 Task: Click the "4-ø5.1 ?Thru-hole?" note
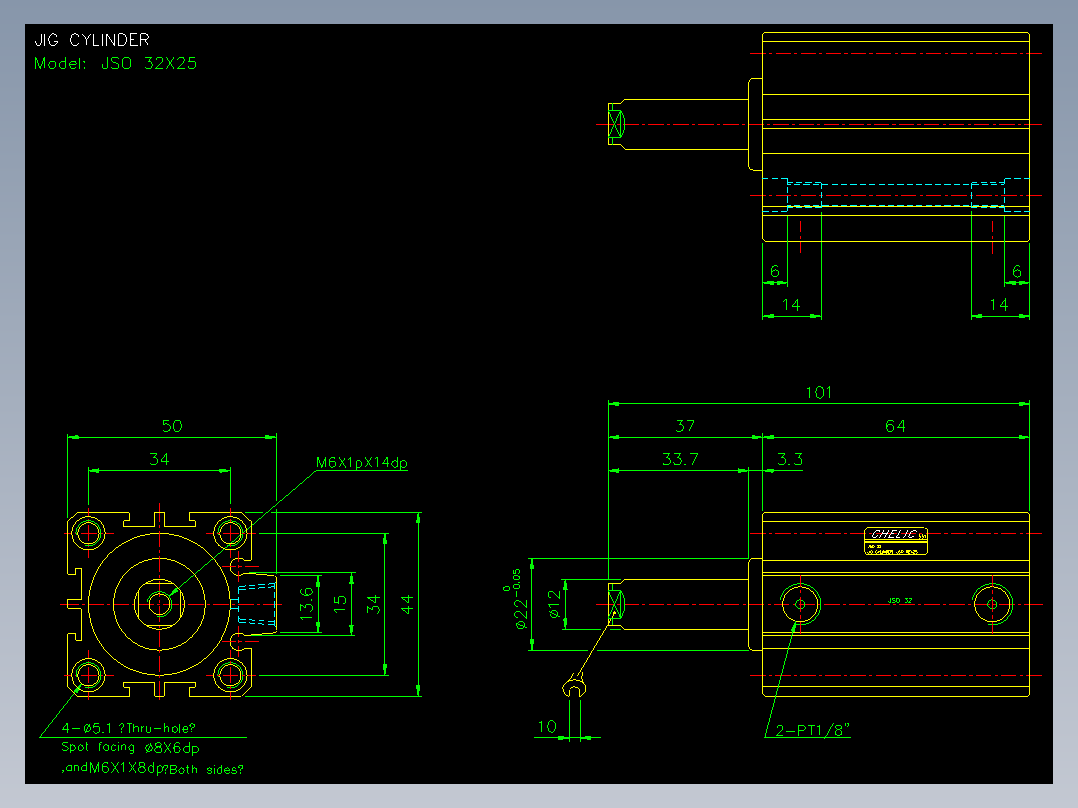point(129,728)
